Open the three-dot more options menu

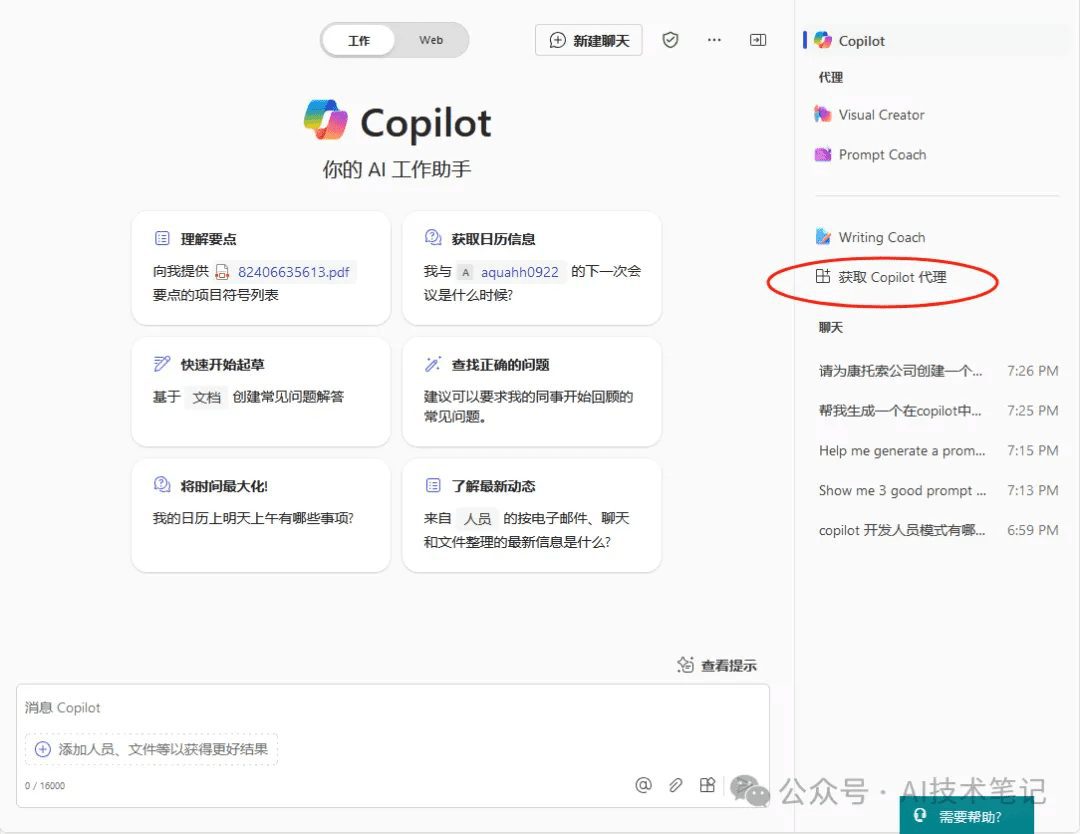click(x=714, y=40)
